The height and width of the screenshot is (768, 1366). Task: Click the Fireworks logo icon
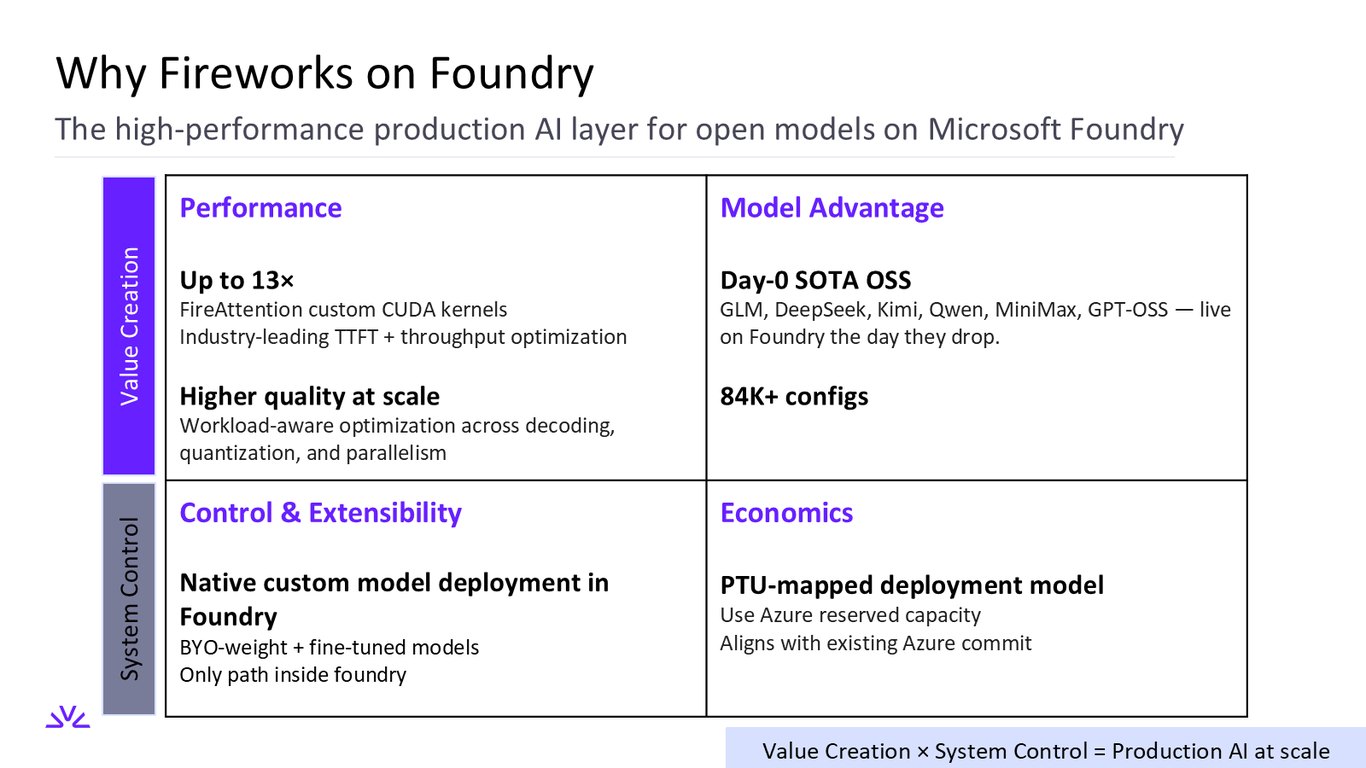(68, 717)
